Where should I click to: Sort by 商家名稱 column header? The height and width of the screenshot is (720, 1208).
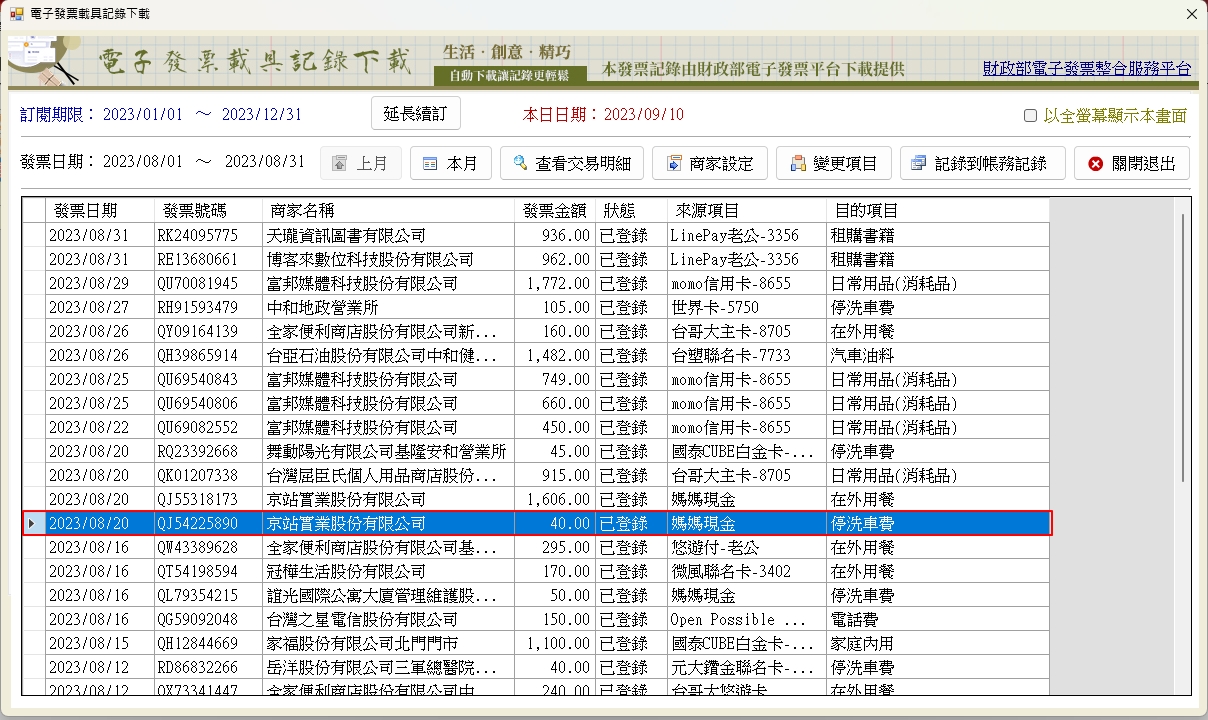[388, 210]
